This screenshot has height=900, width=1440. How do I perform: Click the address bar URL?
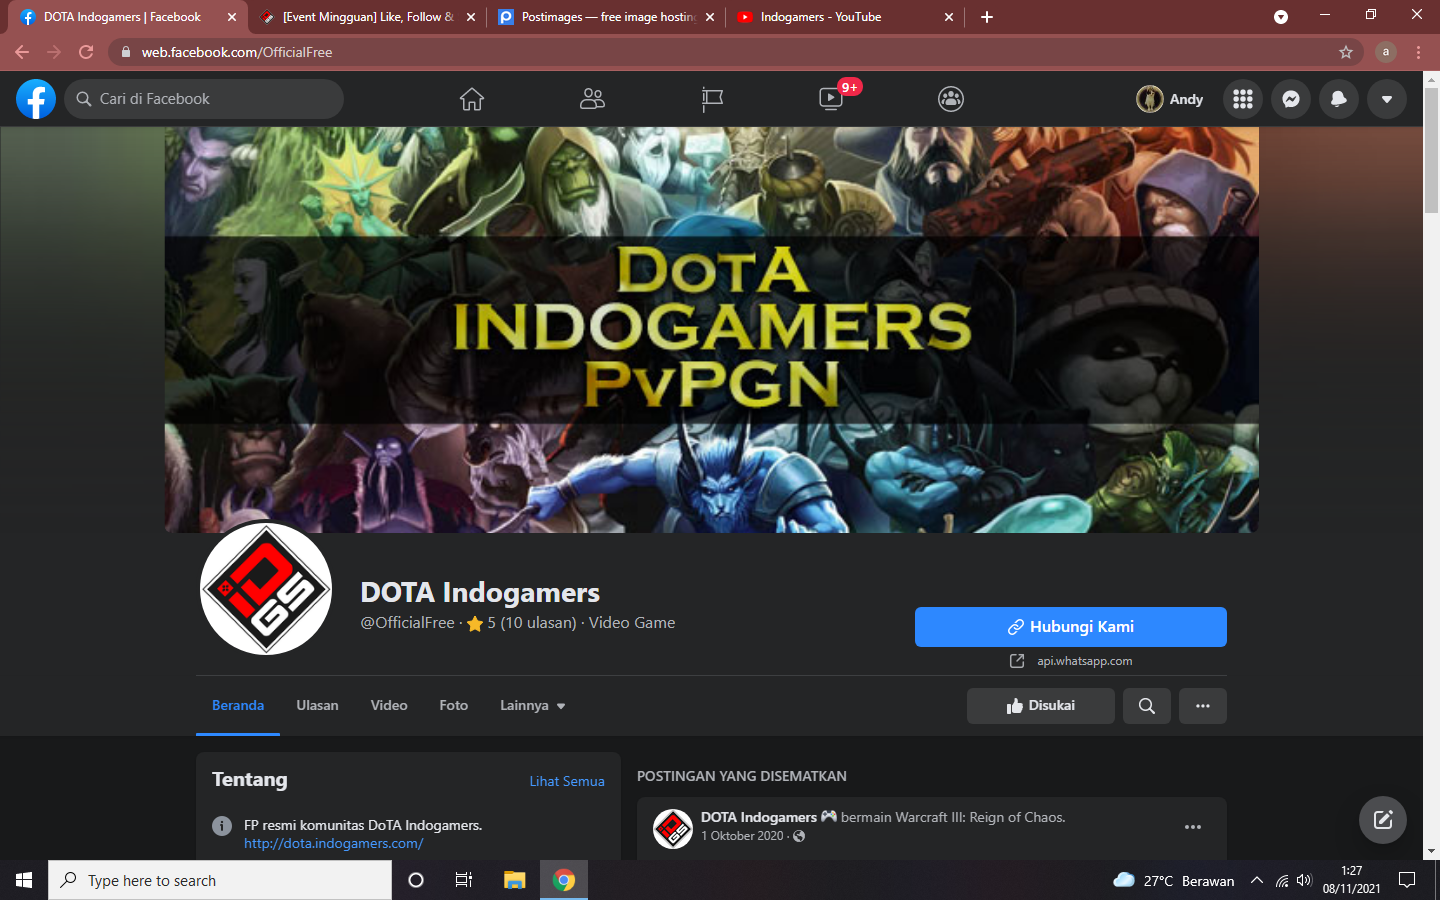coord(237,52)
